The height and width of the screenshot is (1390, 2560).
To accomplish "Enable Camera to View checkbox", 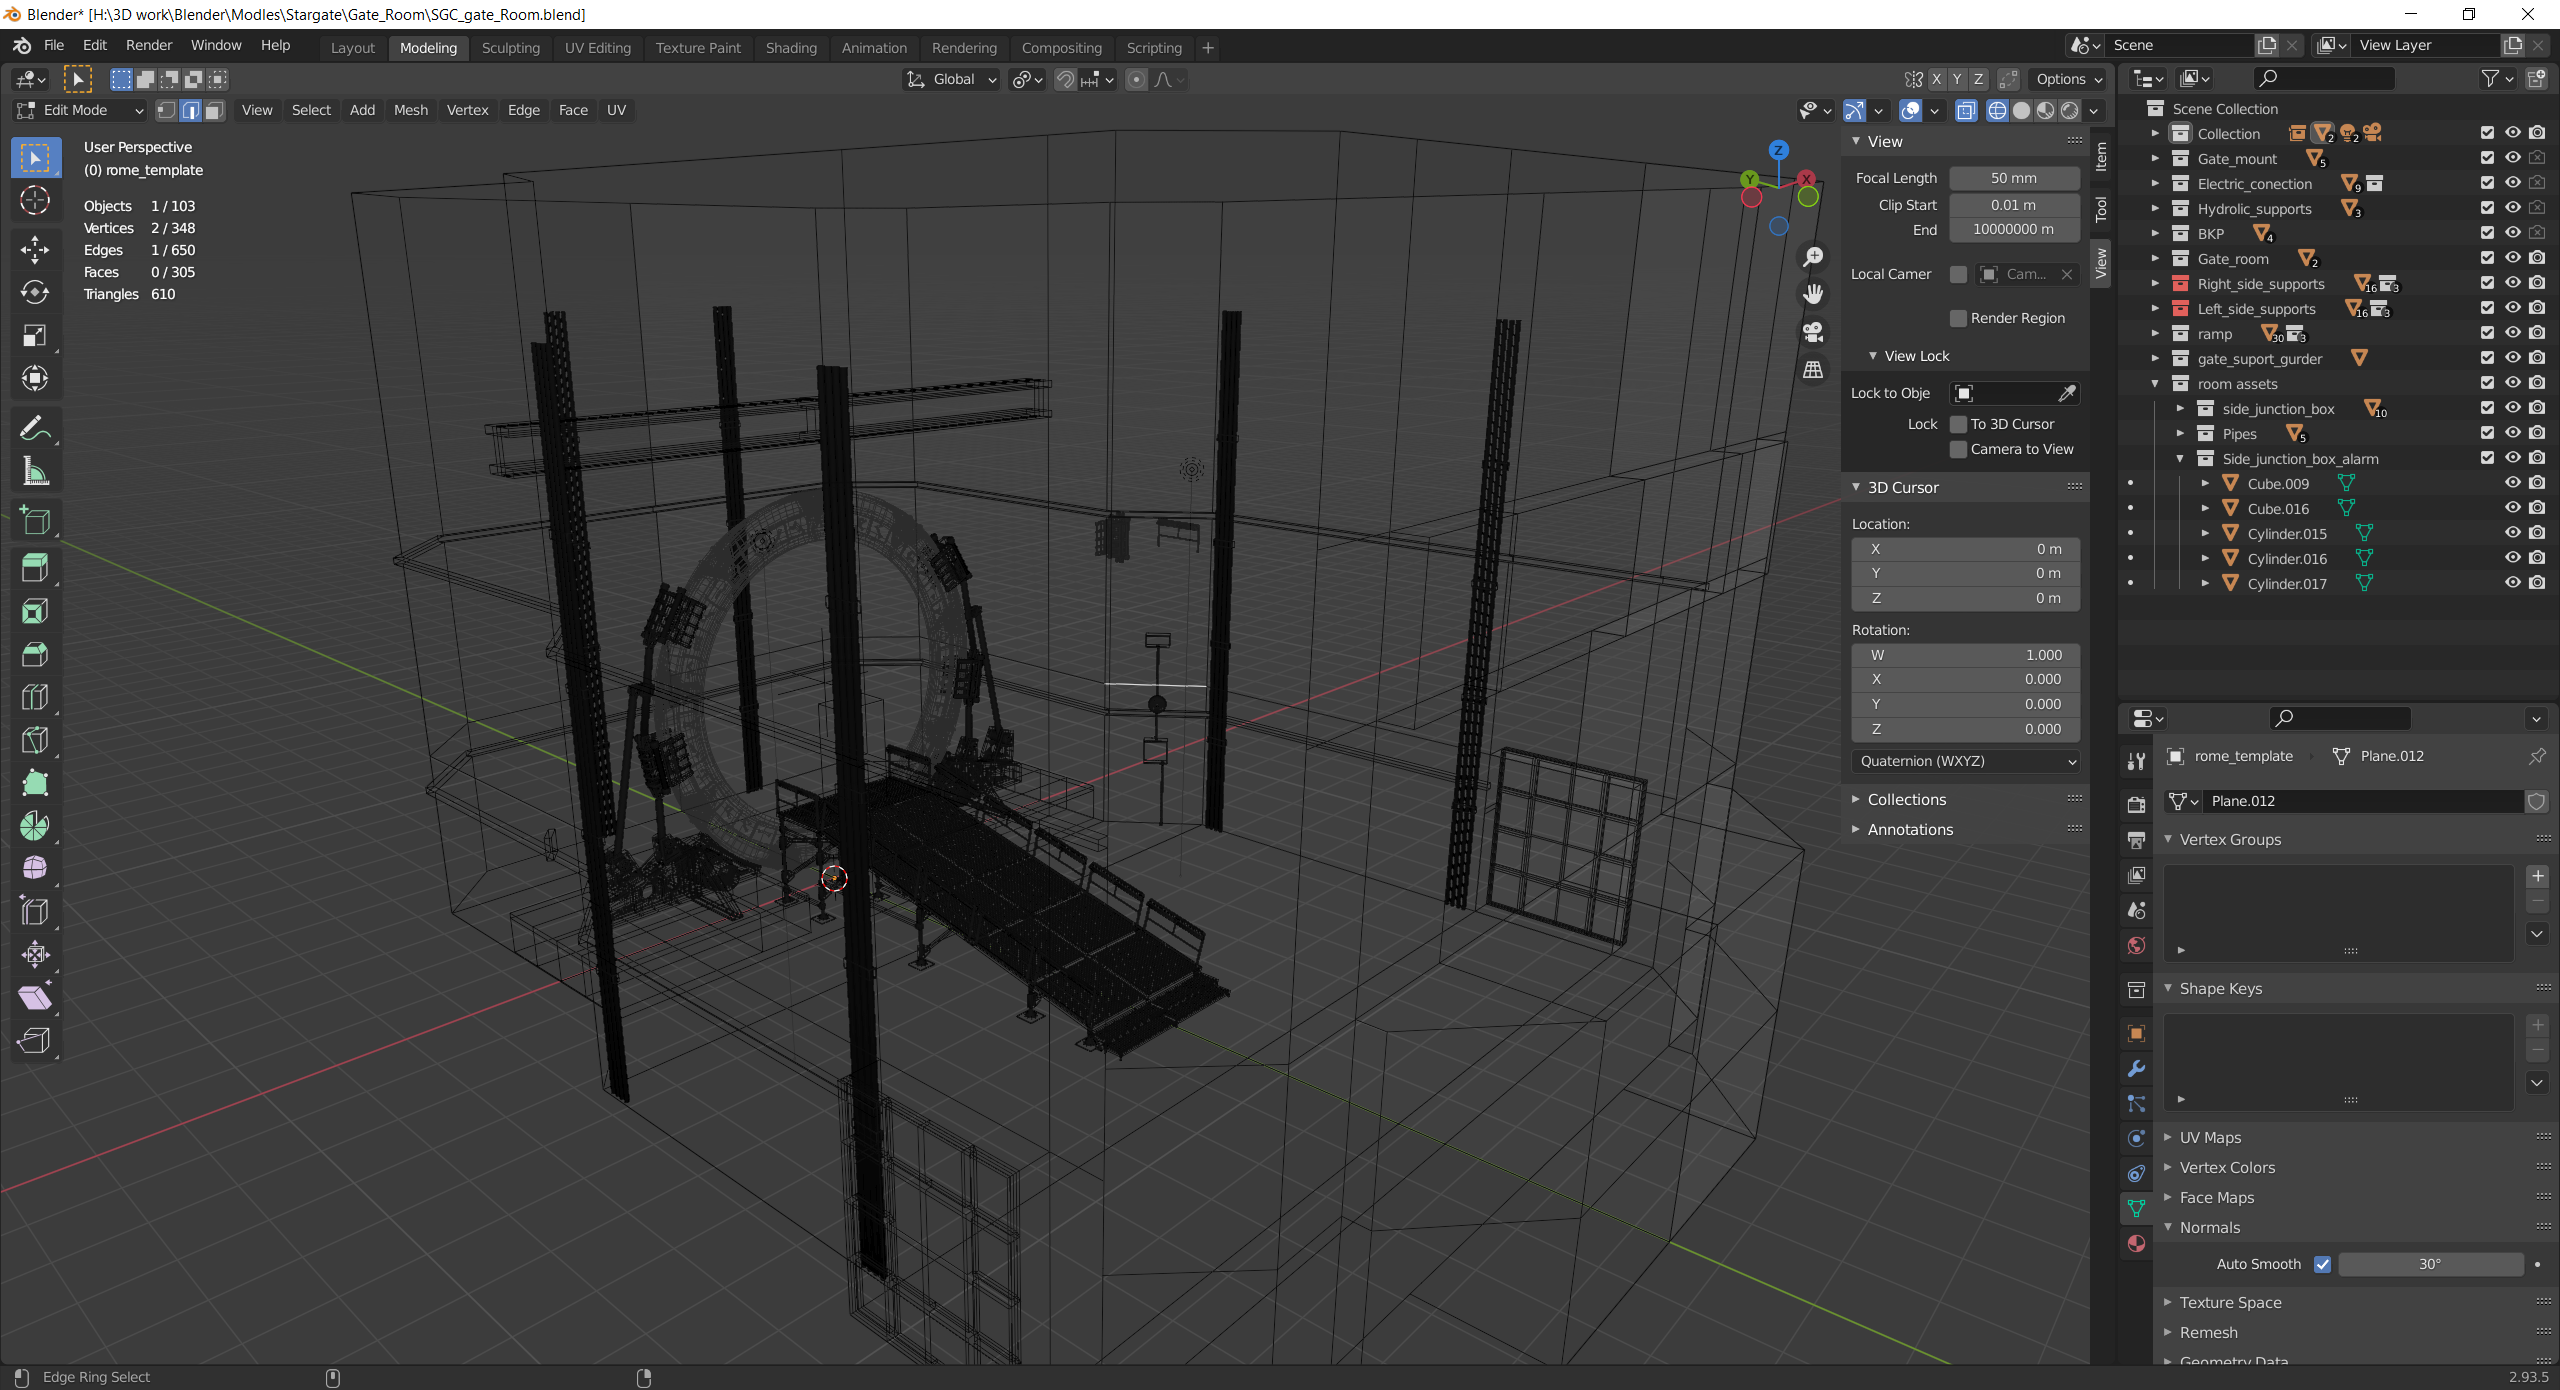I will point(1959,449).
